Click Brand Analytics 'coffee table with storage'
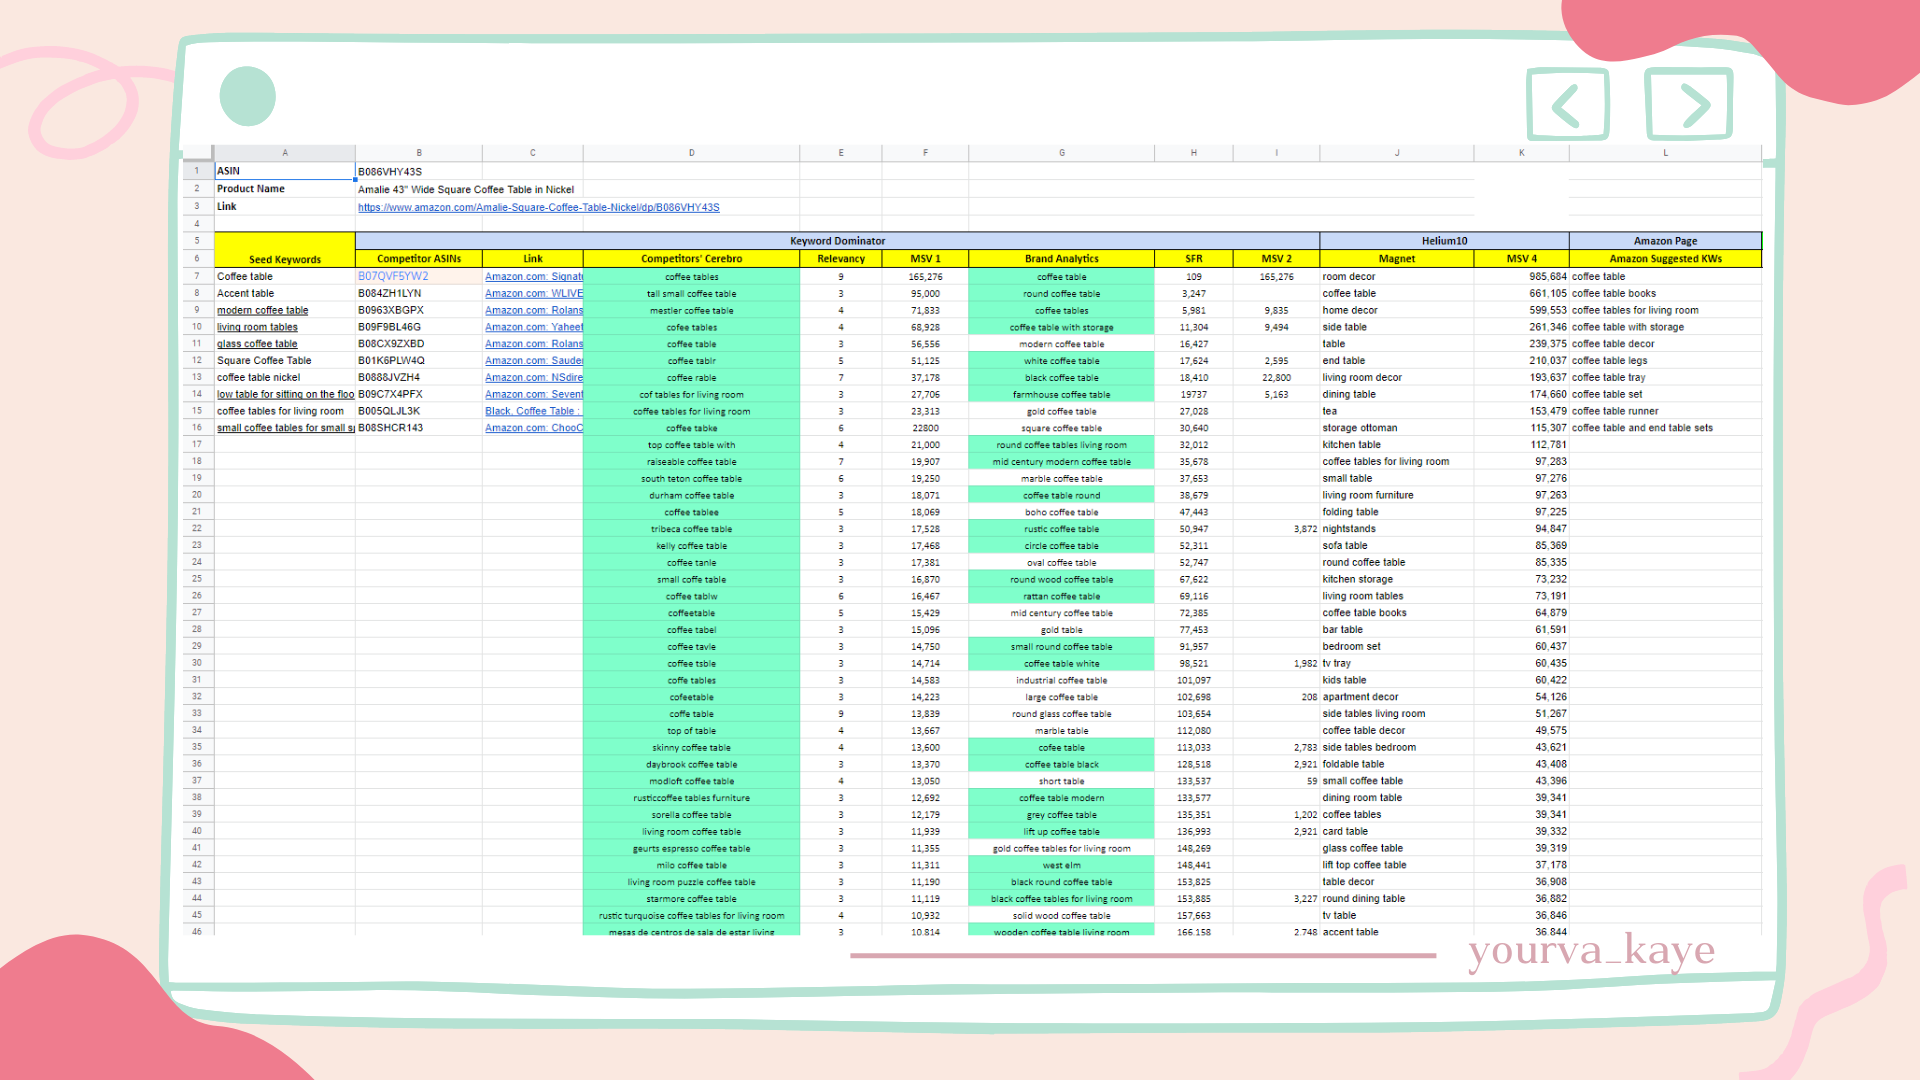 click(x=1061, y=328)
